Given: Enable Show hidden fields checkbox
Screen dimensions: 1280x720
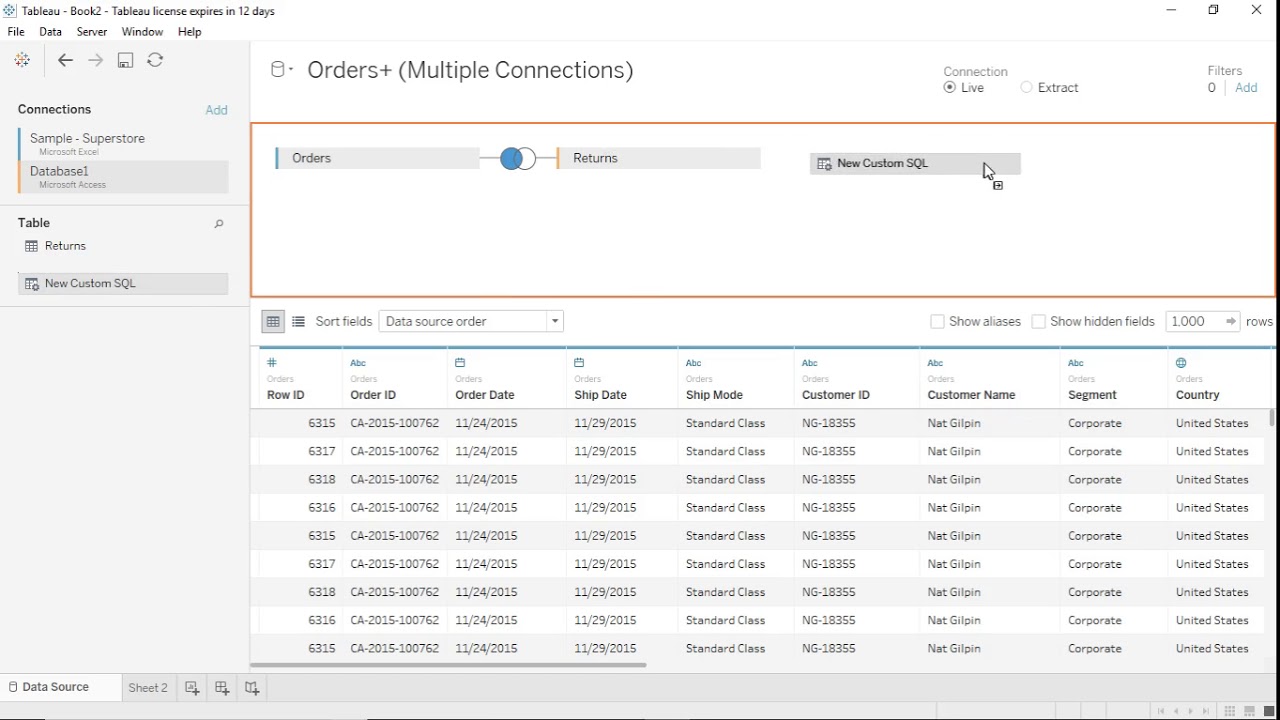Looking at the screenshot, I should (x=1038, y=322).
